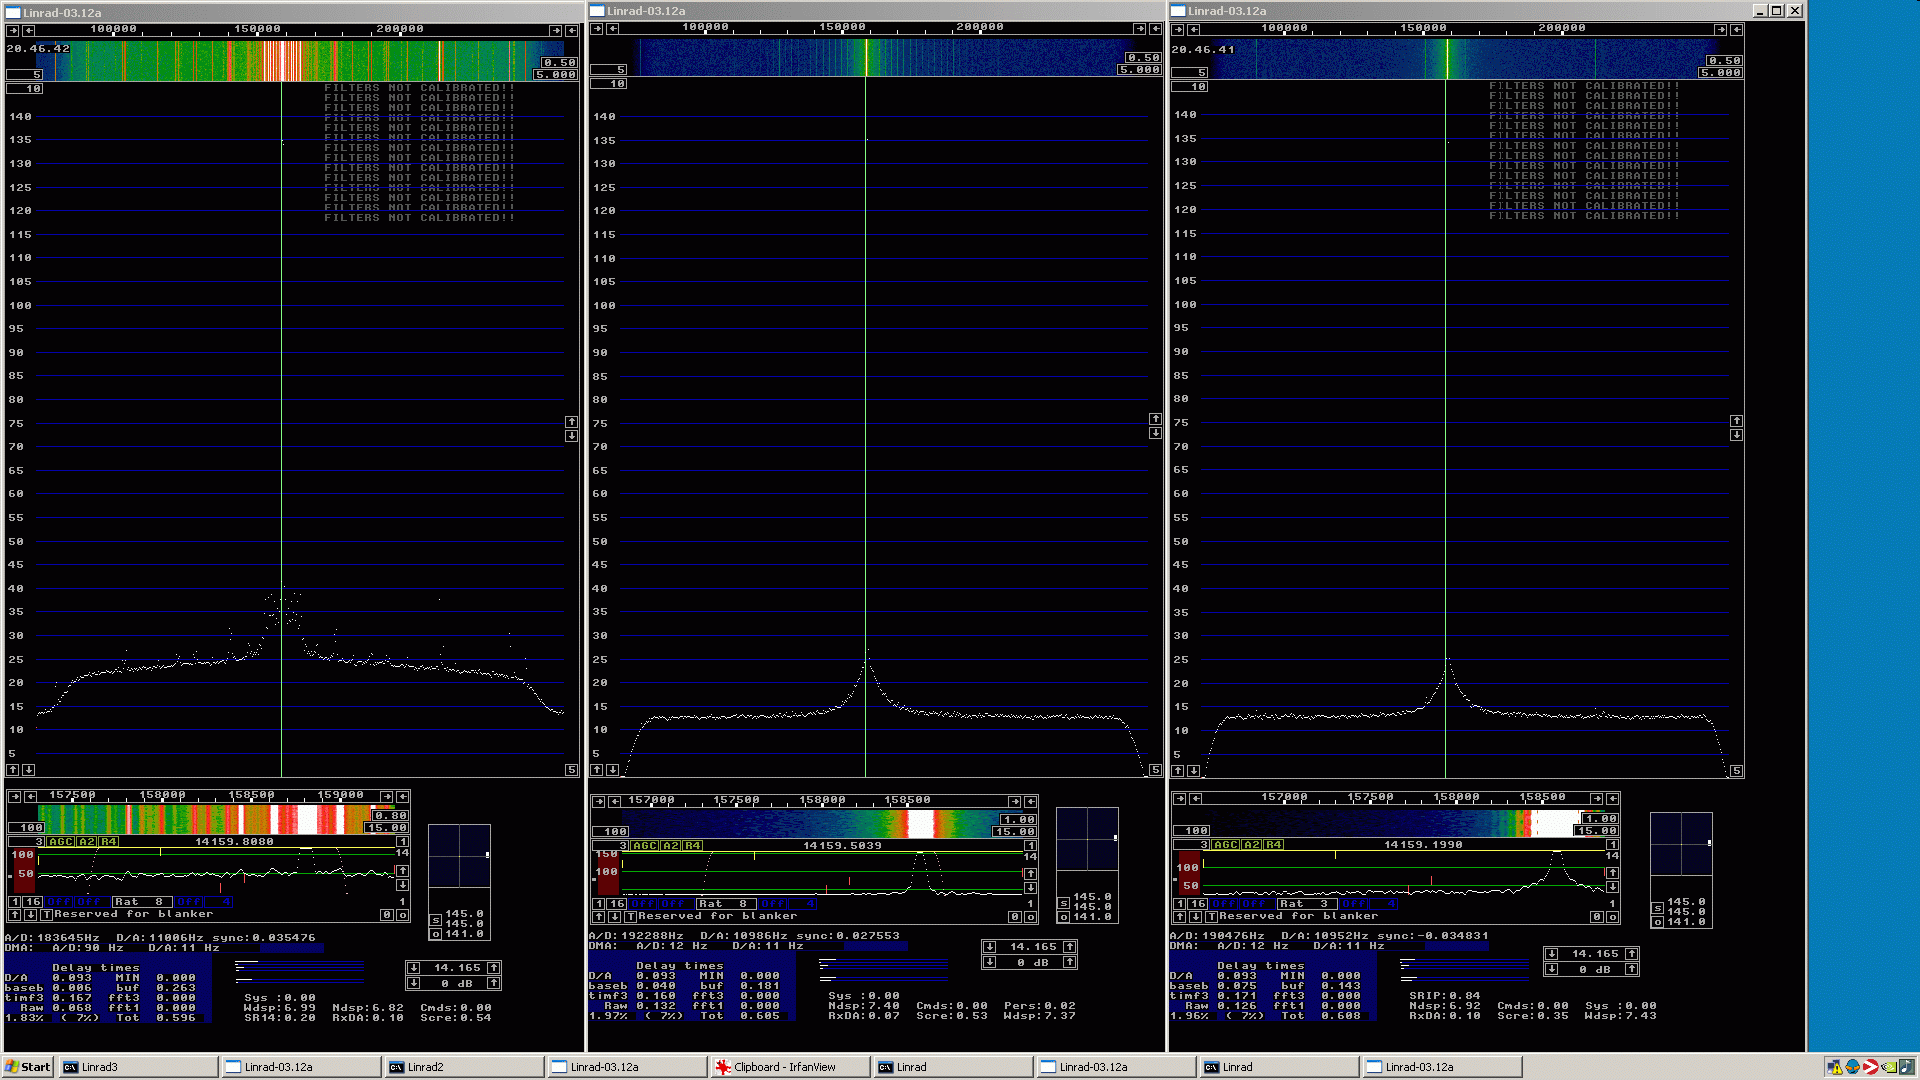Click Rat 8 button in left window

click(x=142, y=902)
